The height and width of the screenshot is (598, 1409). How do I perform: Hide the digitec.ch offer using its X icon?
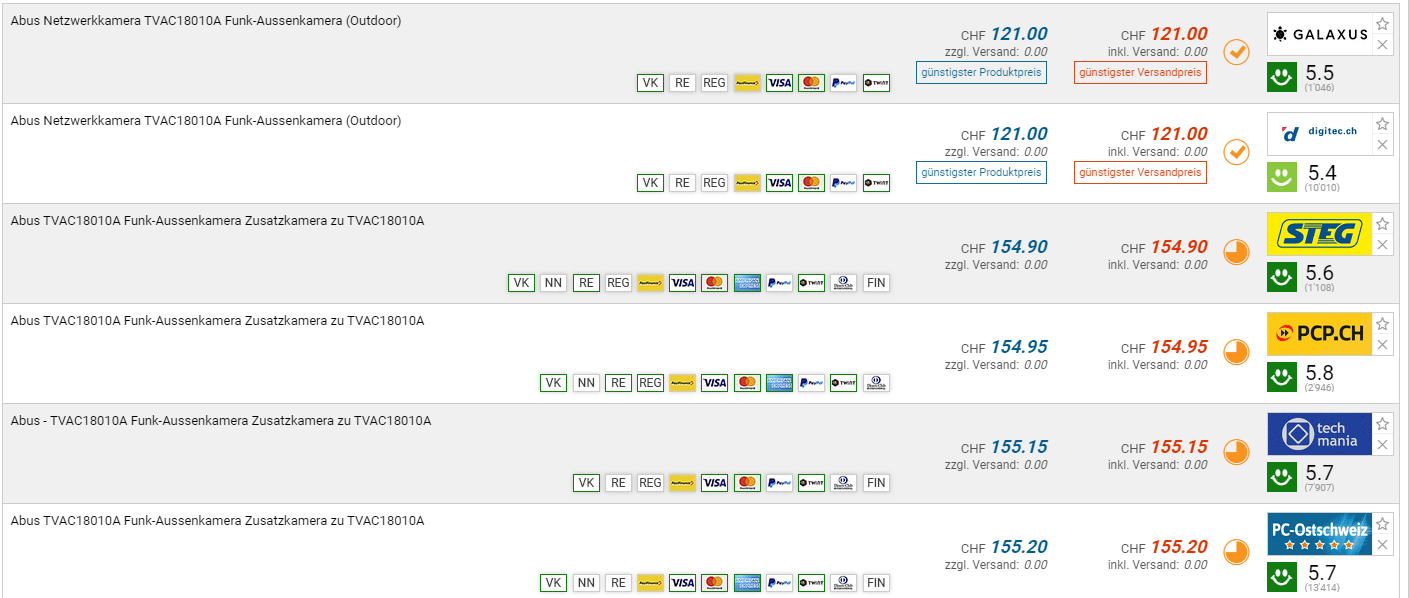[1382, 145]
